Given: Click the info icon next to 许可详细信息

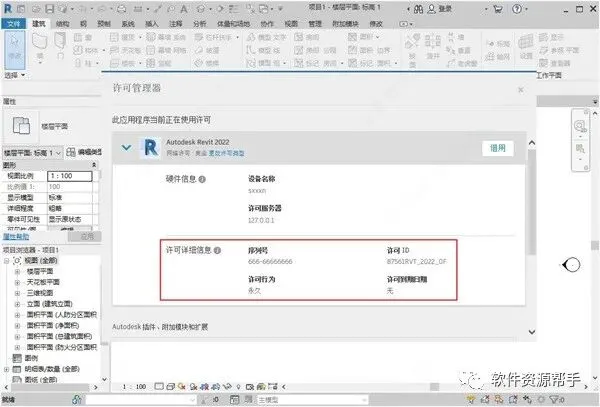Looking at the screenshot, I should 217,251.
